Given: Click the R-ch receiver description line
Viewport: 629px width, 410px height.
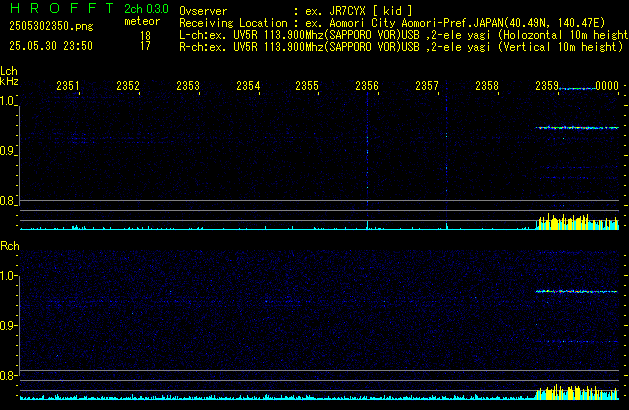Looking at the screenshot, I should point(401,47).
